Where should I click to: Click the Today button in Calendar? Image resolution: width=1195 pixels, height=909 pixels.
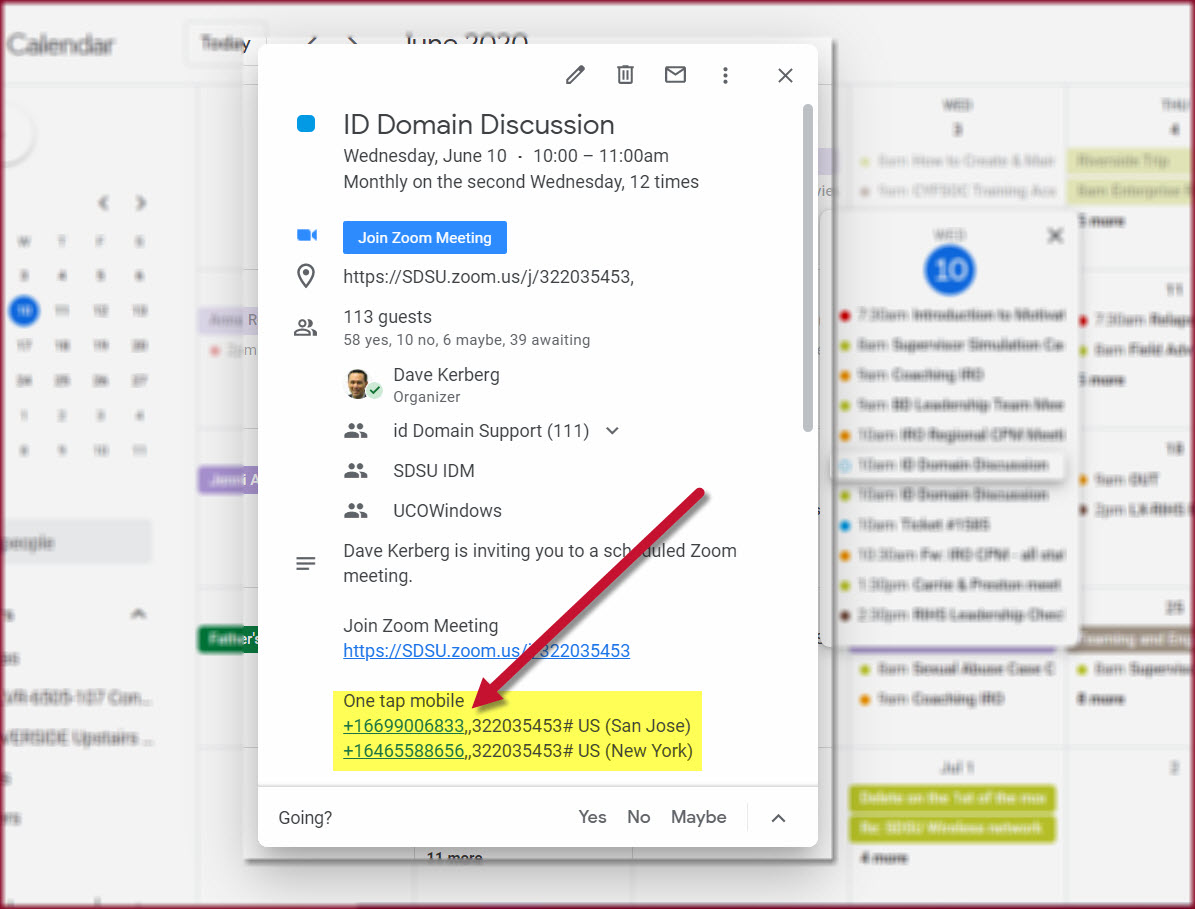point(225,43)
